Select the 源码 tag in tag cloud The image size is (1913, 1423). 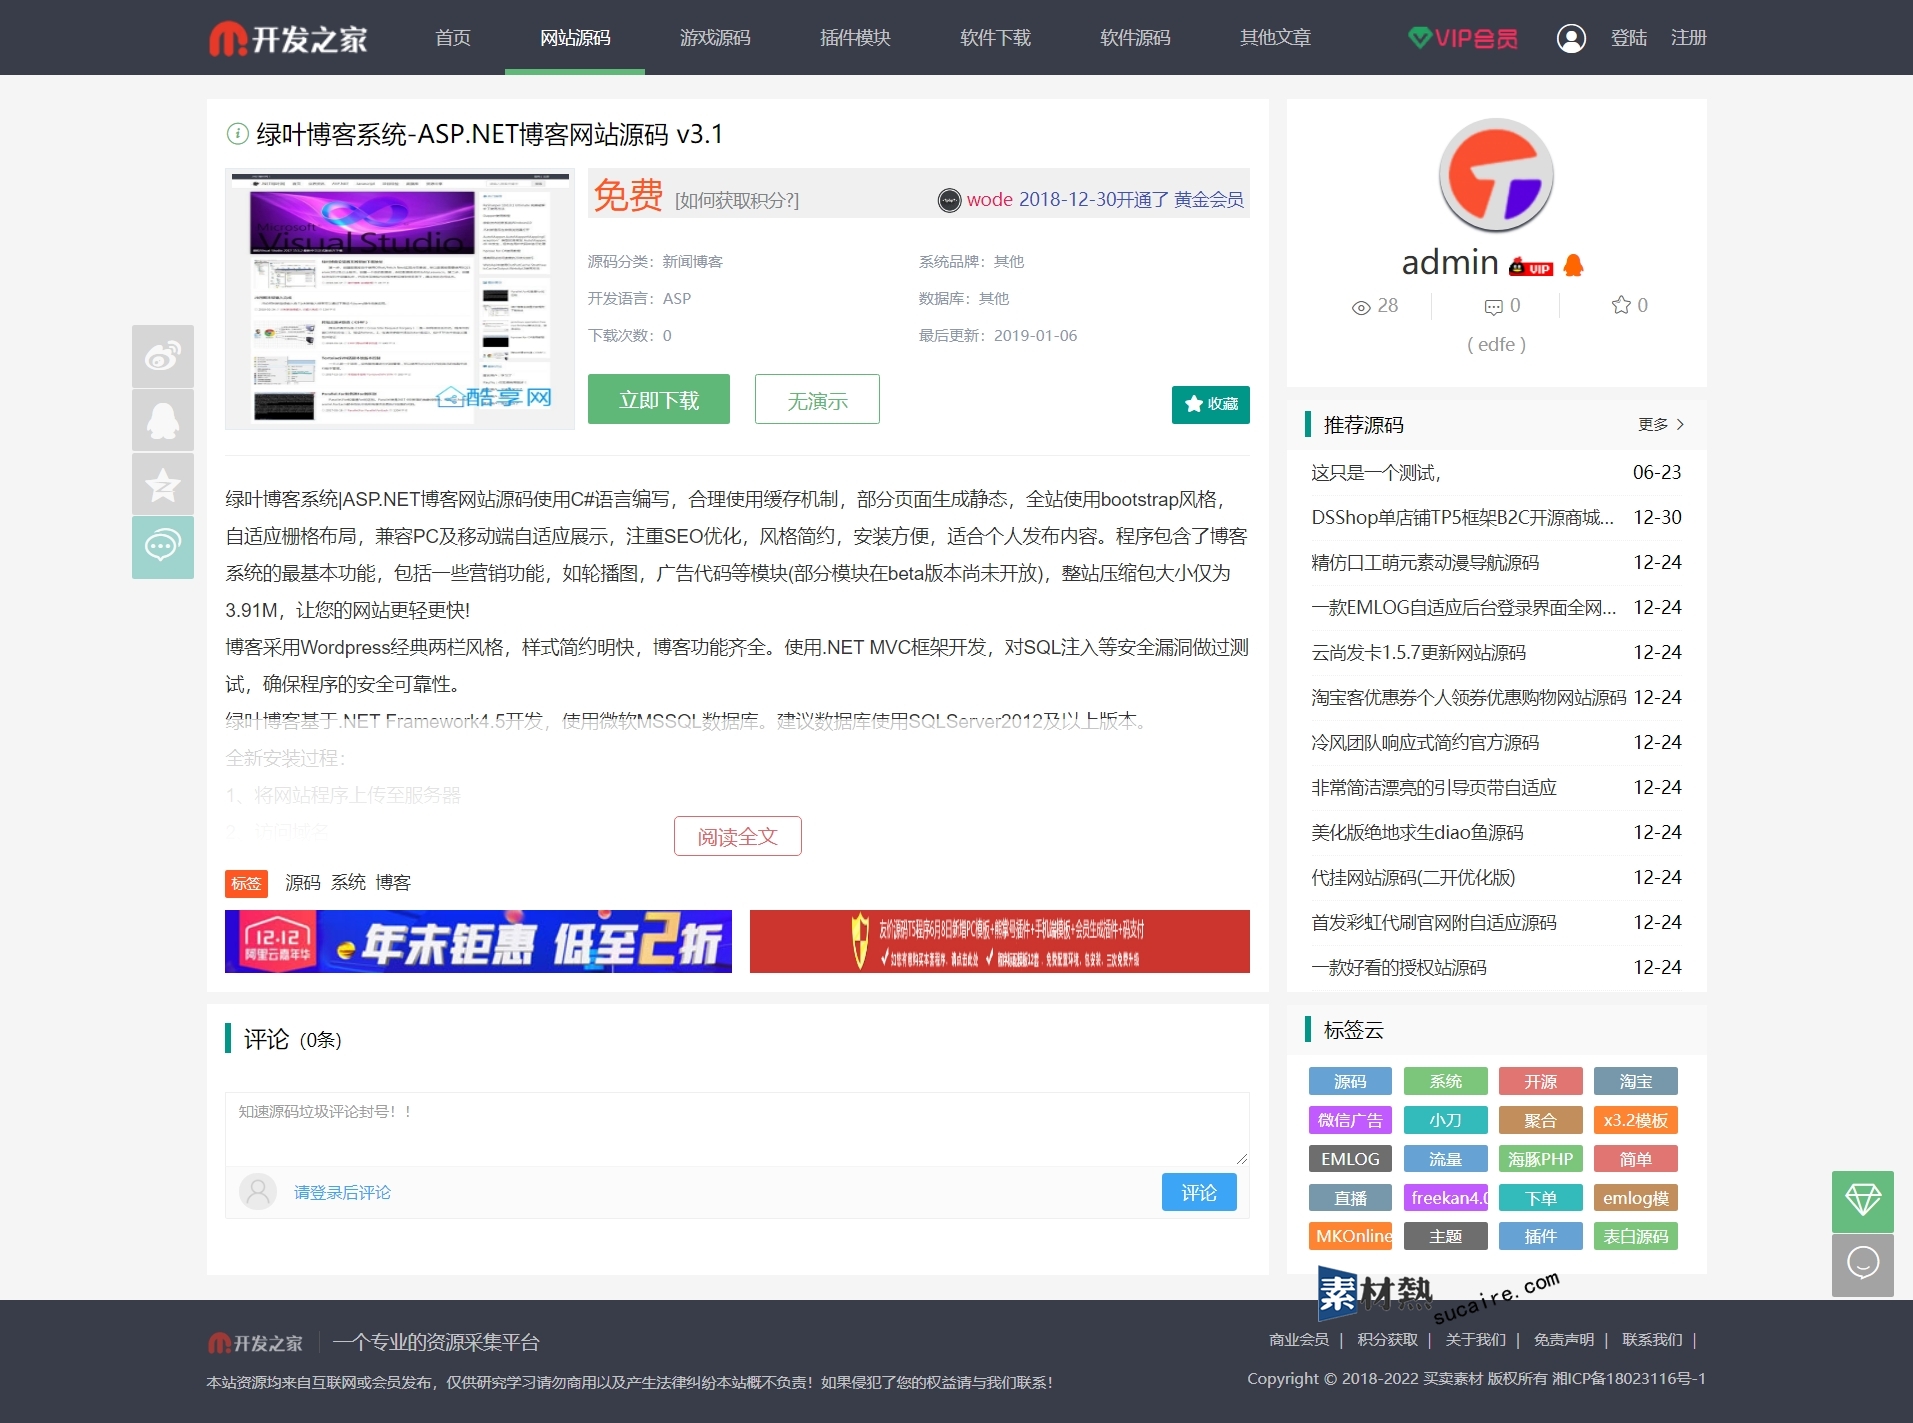click(x=1350, y=1081)
